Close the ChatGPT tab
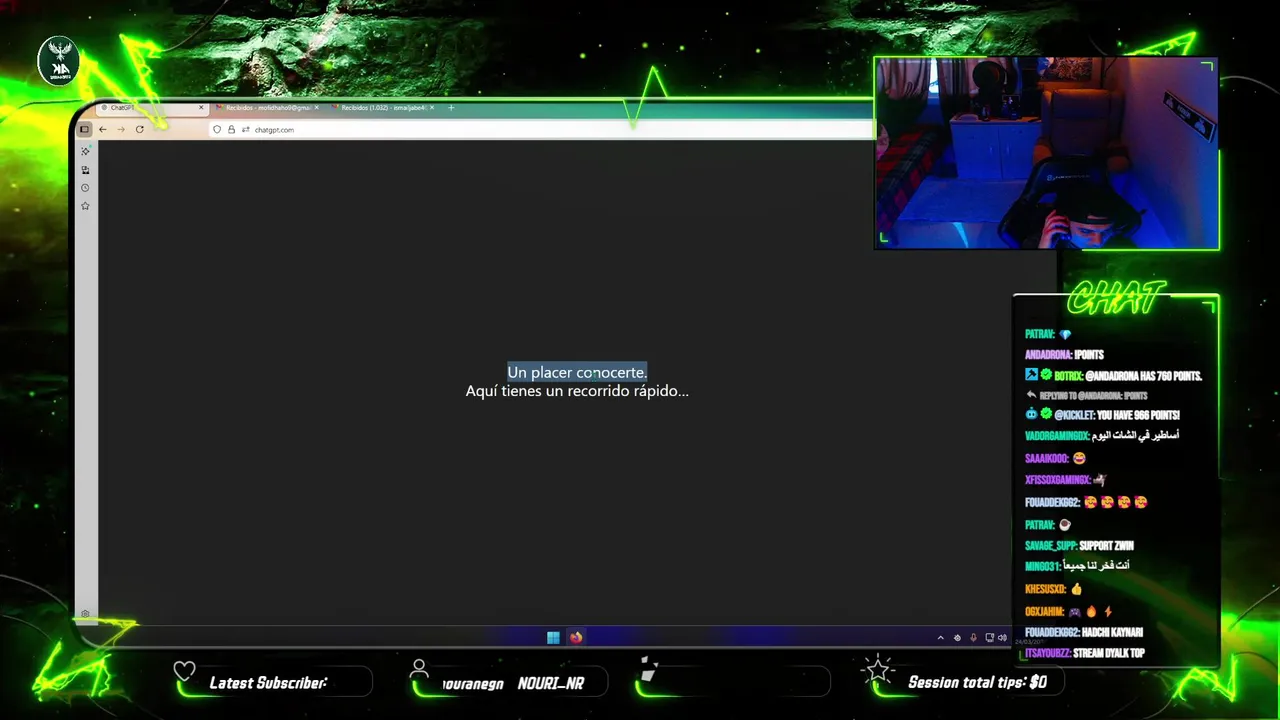This screenshot has width=1280, height=720. pos(201,107)
